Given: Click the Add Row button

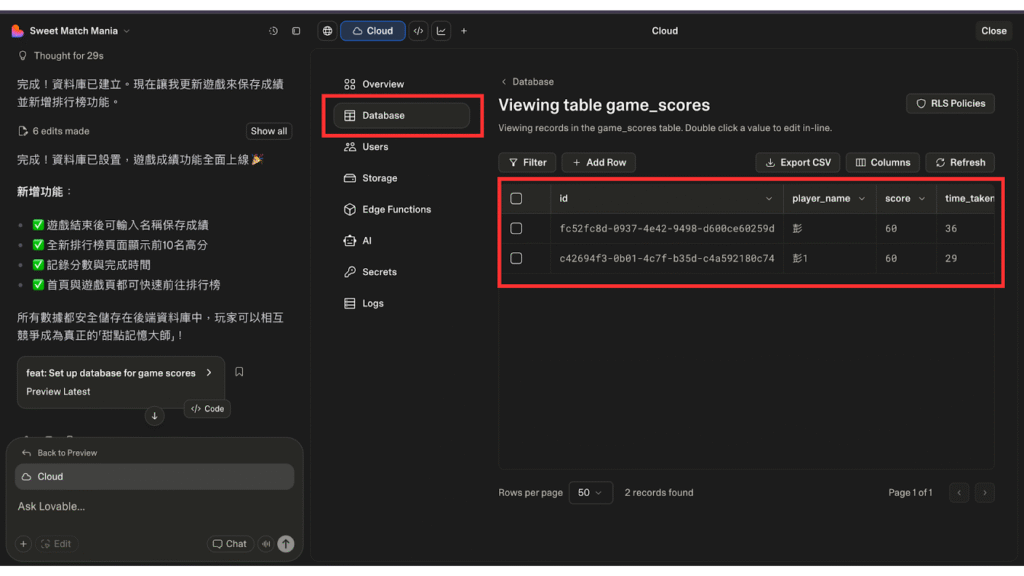Looking at the screenshot, I should tap(598, 162).
